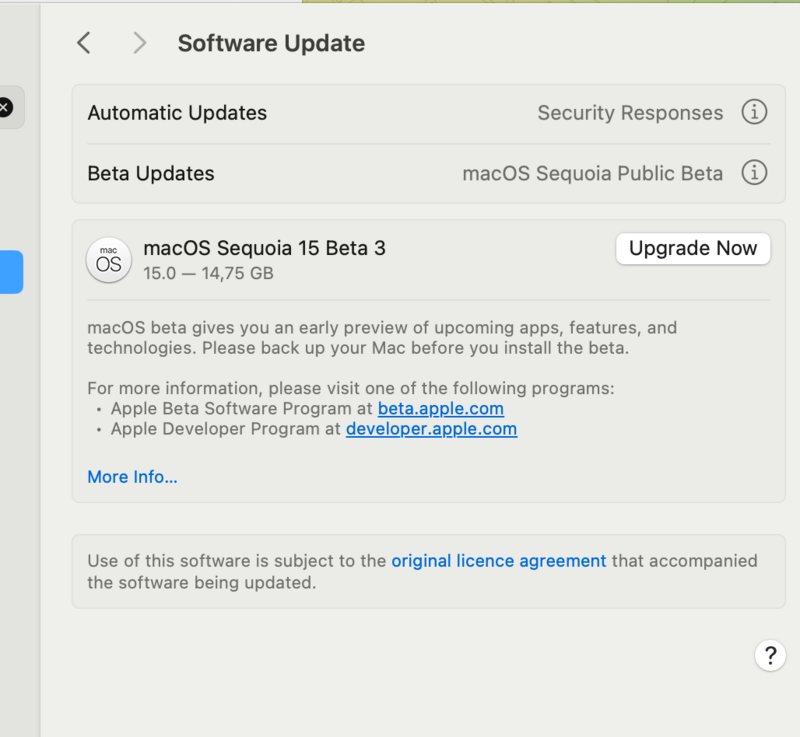This screenshot has height=737, width=800.
Task: Open the developer.apple.com link
Action: click(x=431, y=429)
